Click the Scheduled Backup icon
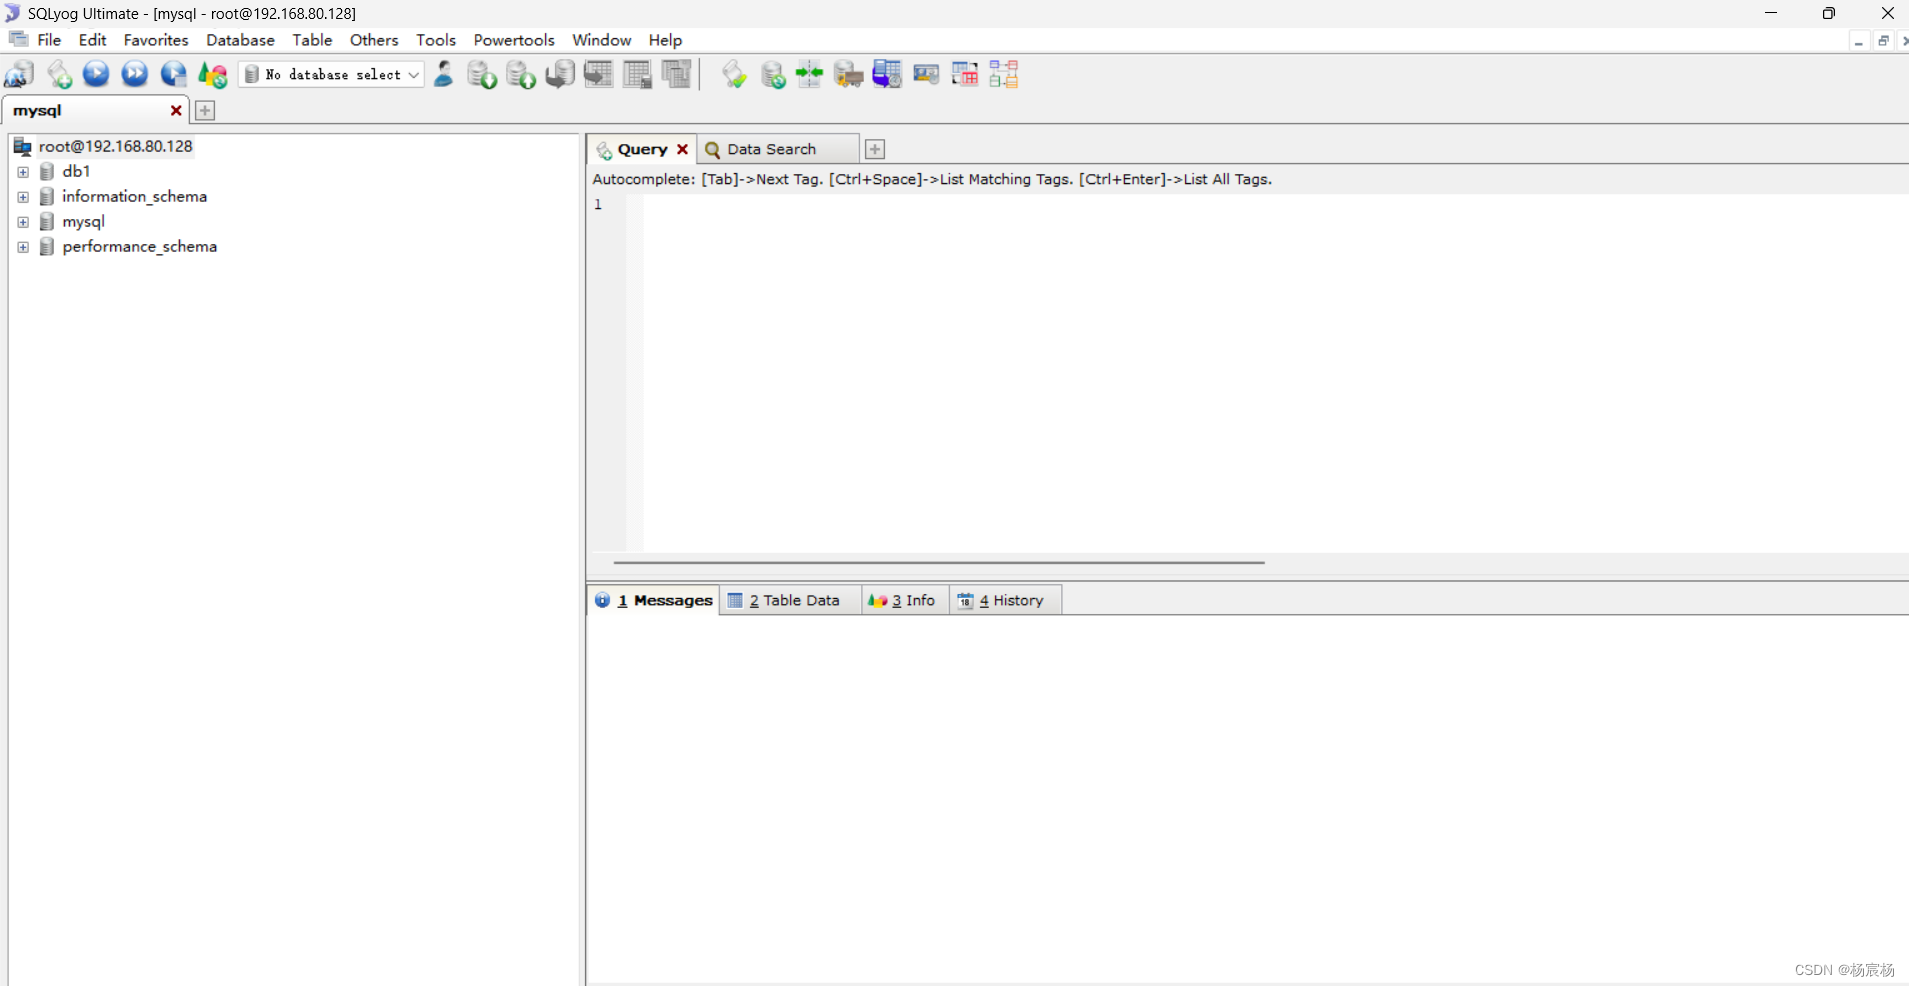 pos(887,74)
